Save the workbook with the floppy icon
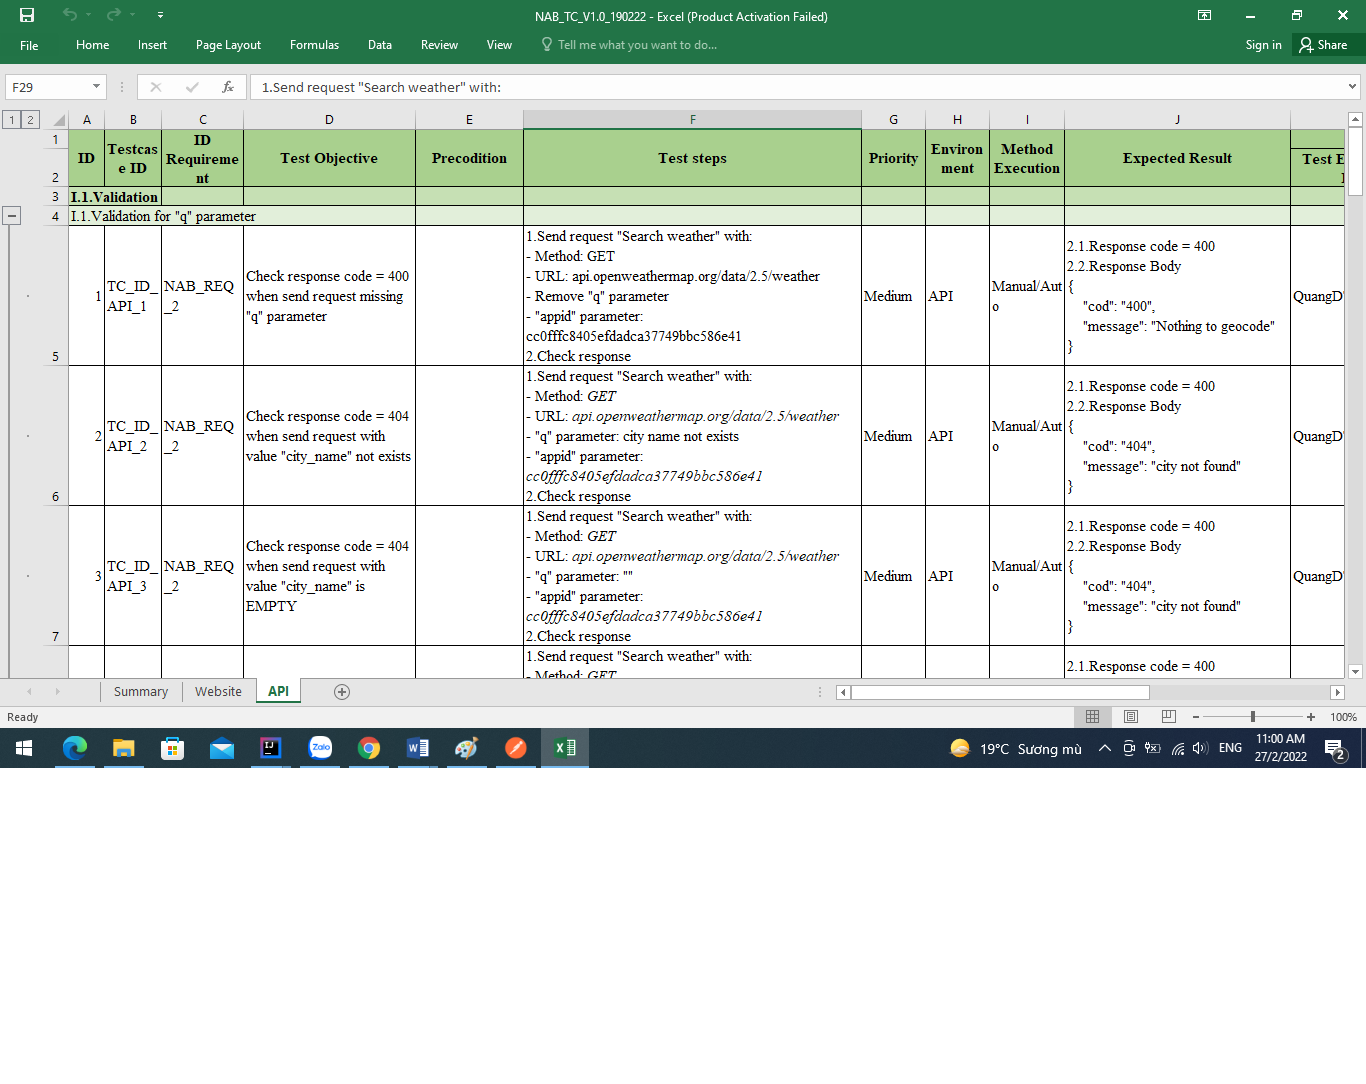Image resolution: width=1366 pixels, height=1084 pixels. coord(27,15)
